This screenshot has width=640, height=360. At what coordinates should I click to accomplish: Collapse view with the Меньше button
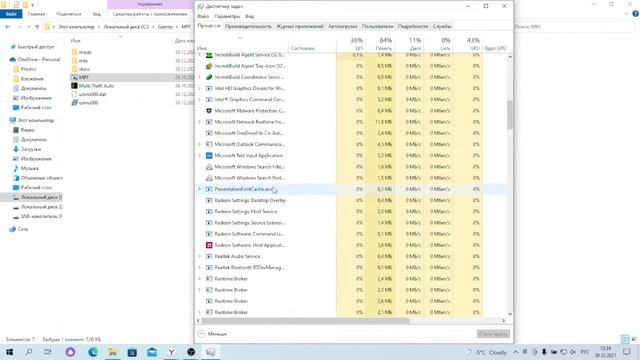tap(212, 334)
